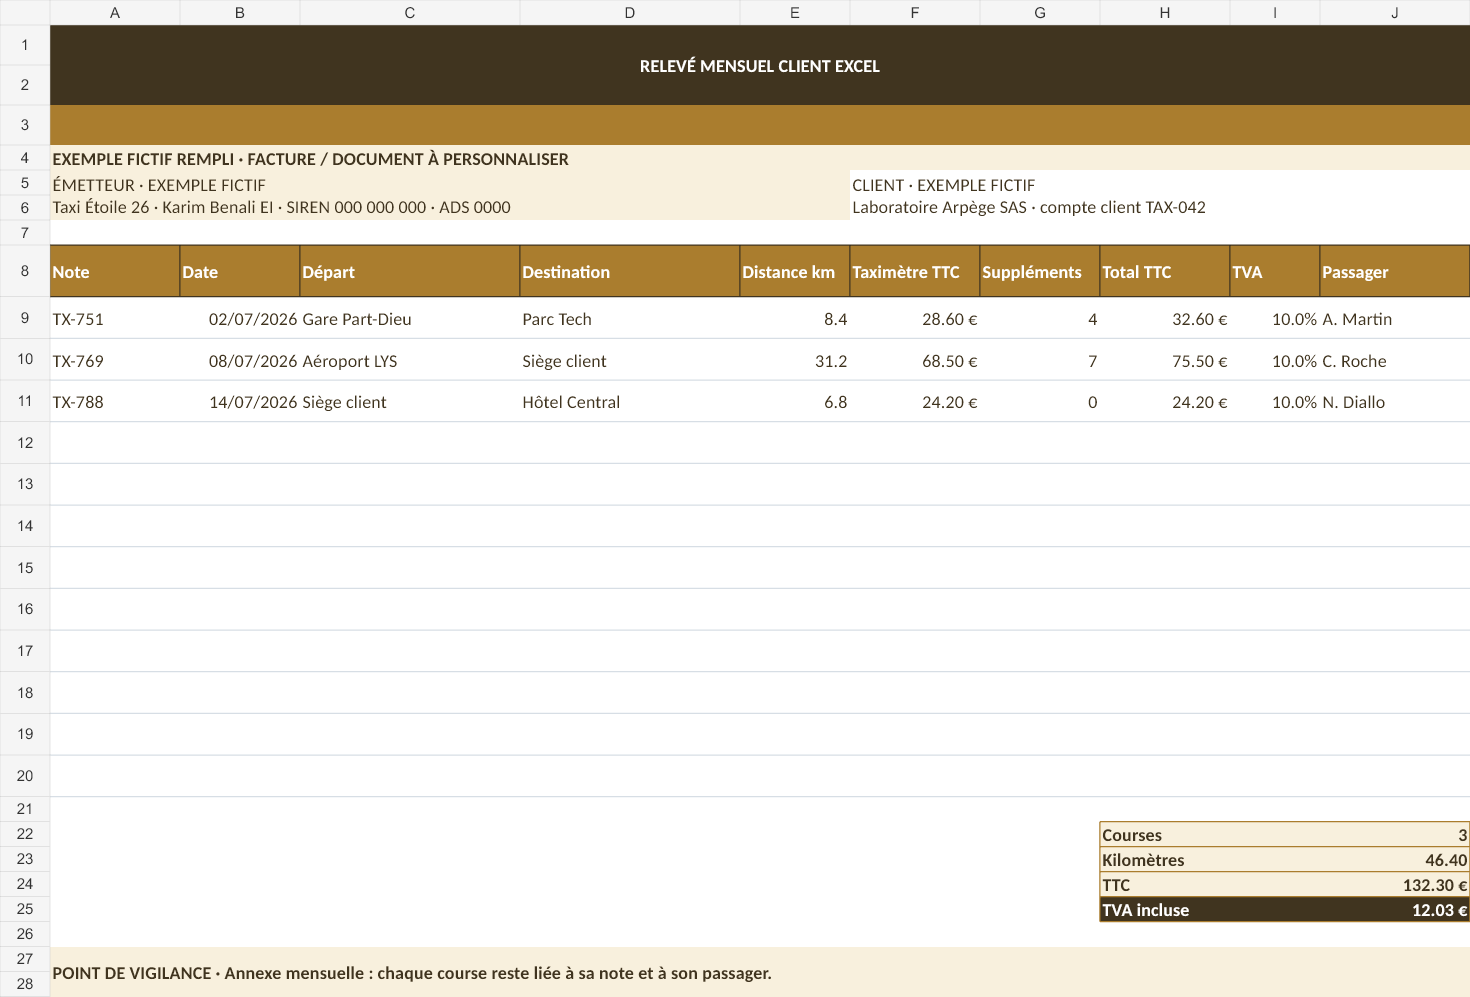Select the Distance km header cell
The image size is (1470, 997).
pos(795,271)
